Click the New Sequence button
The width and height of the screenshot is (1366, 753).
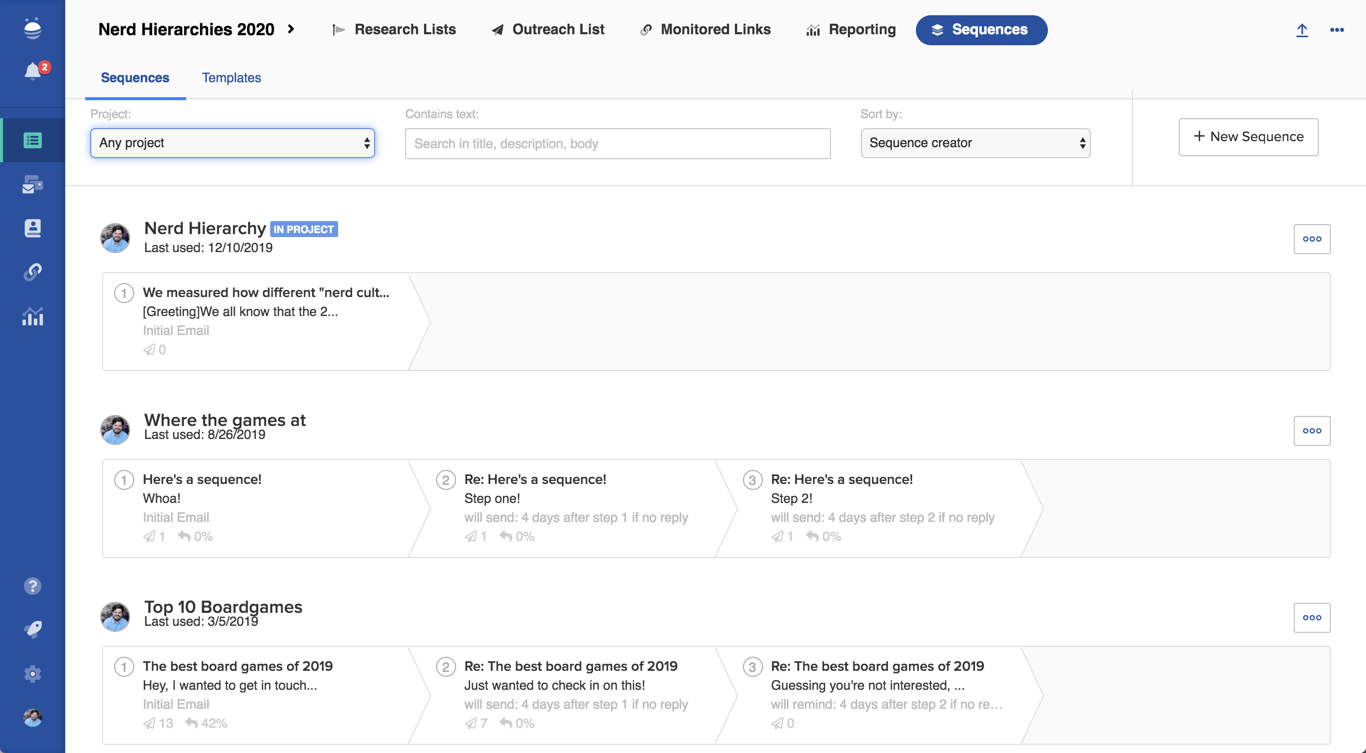[1248, 137]
